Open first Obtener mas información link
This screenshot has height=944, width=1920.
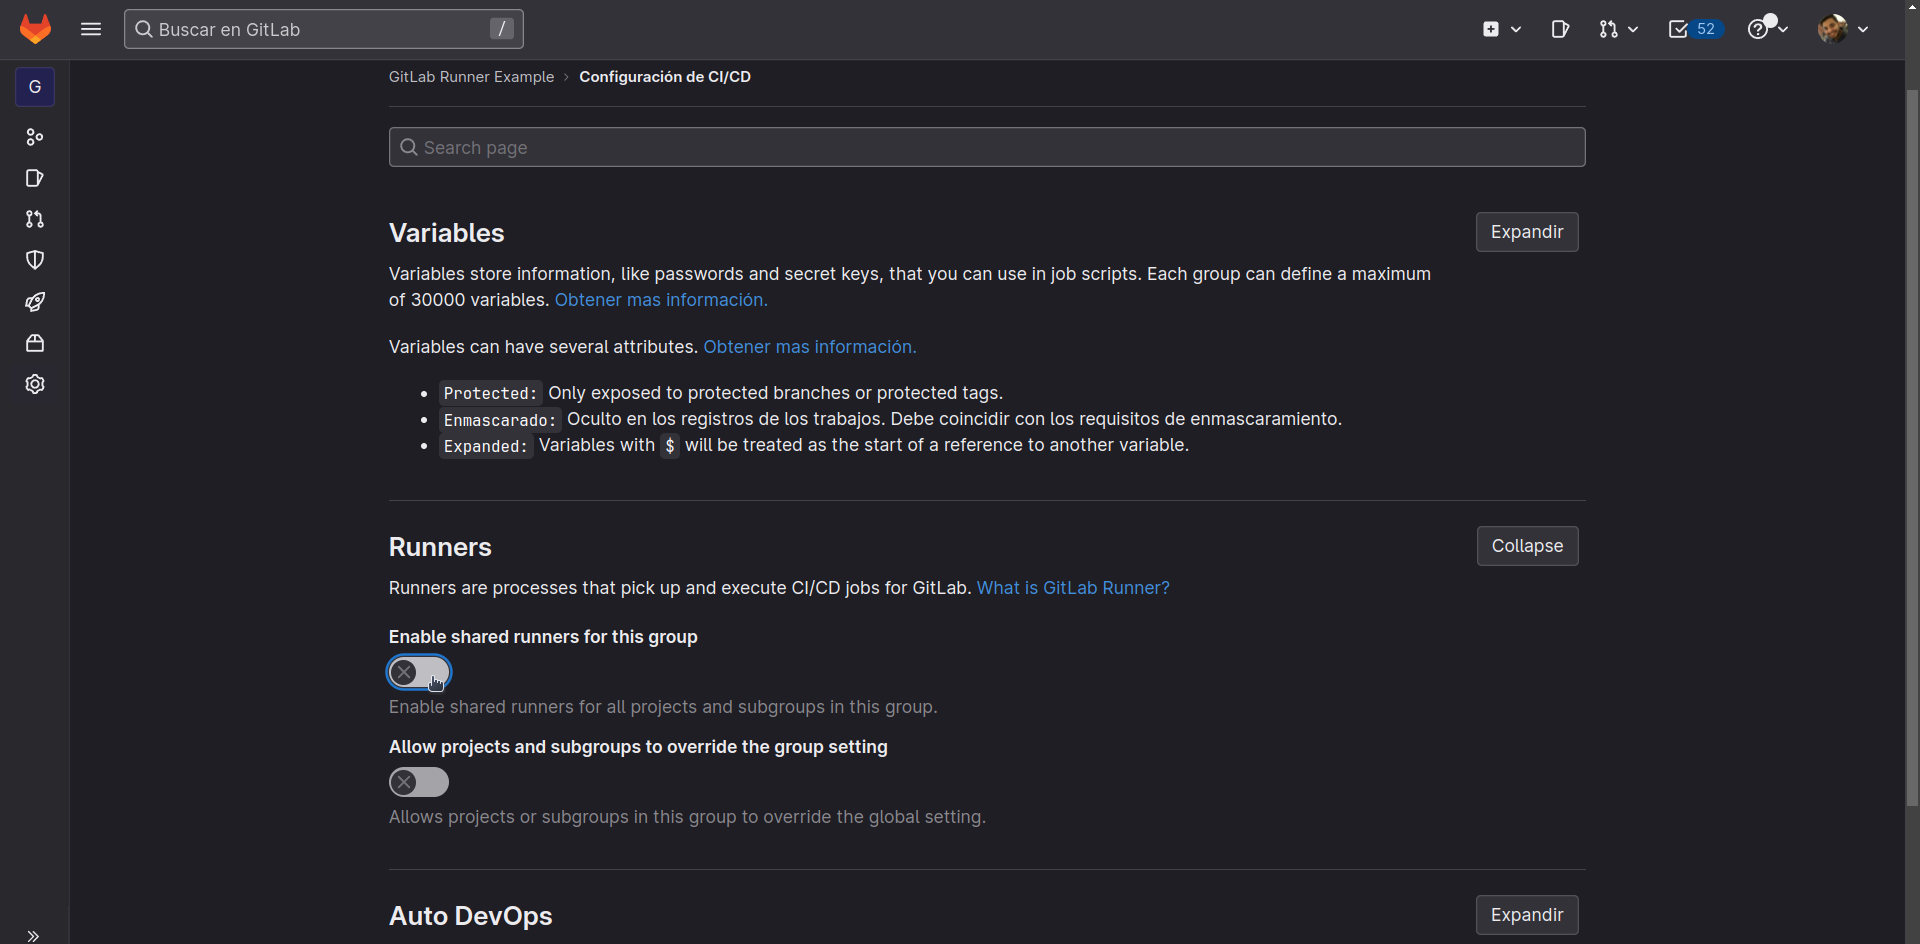(661, 300)
